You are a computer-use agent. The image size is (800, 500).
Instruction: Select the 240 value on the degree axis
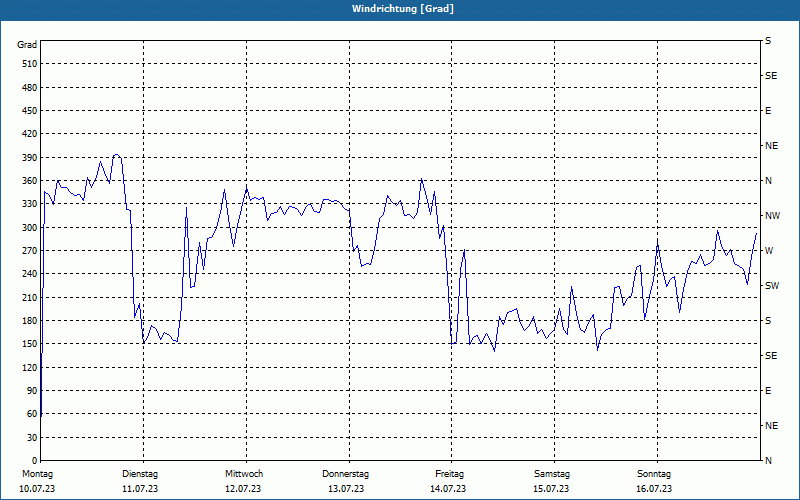coord(30,274)
